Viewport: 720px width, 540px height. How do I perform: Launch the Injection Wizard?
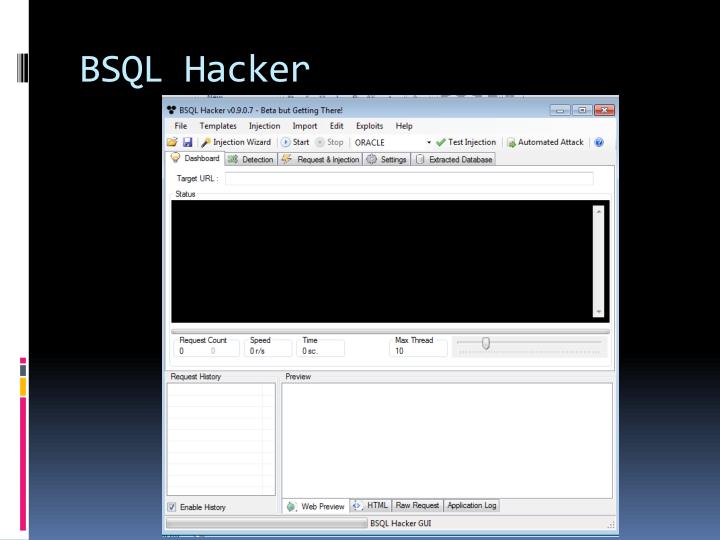click(x=236, y=142)
